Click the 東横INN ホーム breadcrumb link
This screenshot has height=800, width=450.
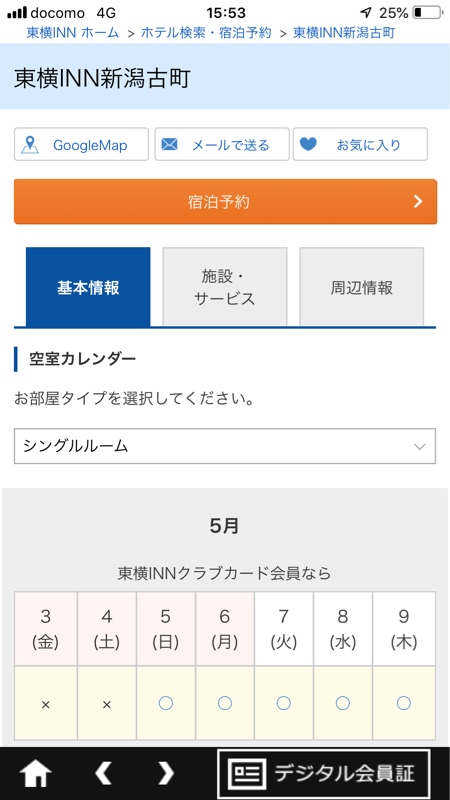point(72,33)
